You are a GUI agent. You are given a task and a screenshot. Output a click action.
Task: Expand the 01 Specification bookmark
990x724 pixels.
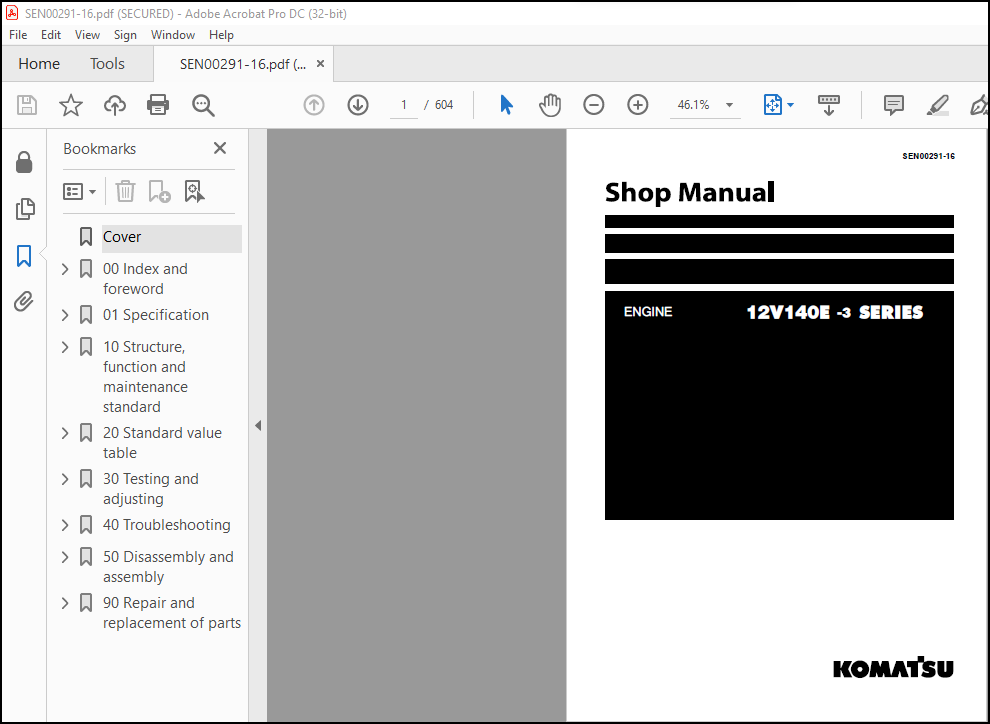[65, 315]
